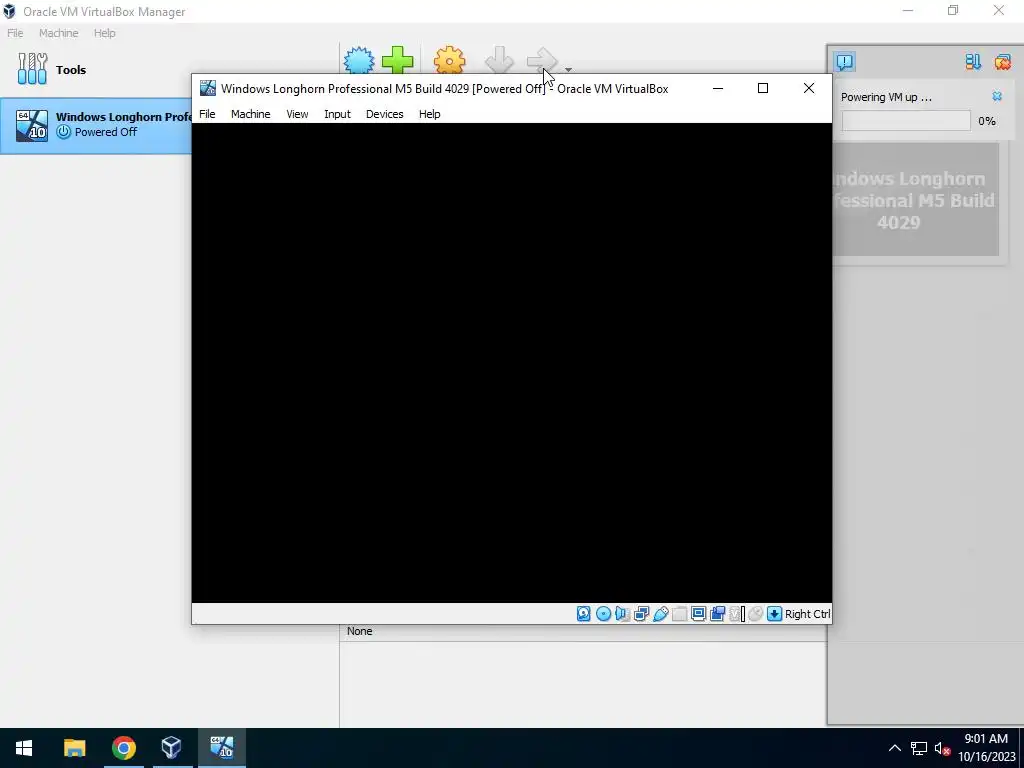Open the Devices menu in the VM window

(x=384, y=114)
